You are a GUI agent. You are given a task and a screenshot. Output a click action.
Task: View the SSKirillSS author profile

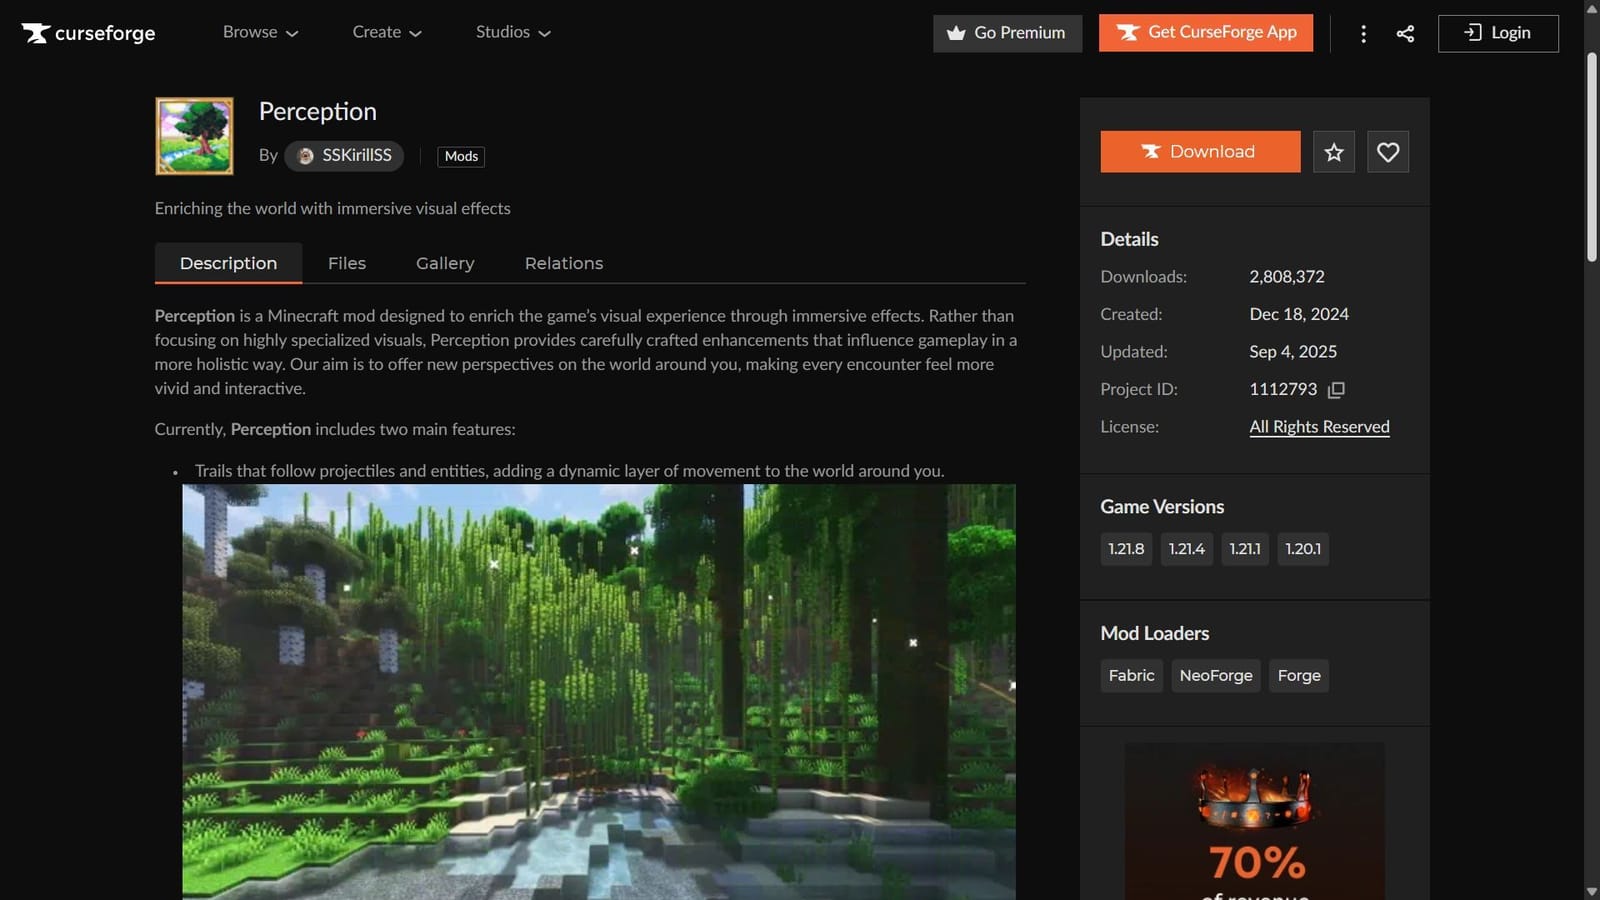pyautogui.click(x=344, y=155)
